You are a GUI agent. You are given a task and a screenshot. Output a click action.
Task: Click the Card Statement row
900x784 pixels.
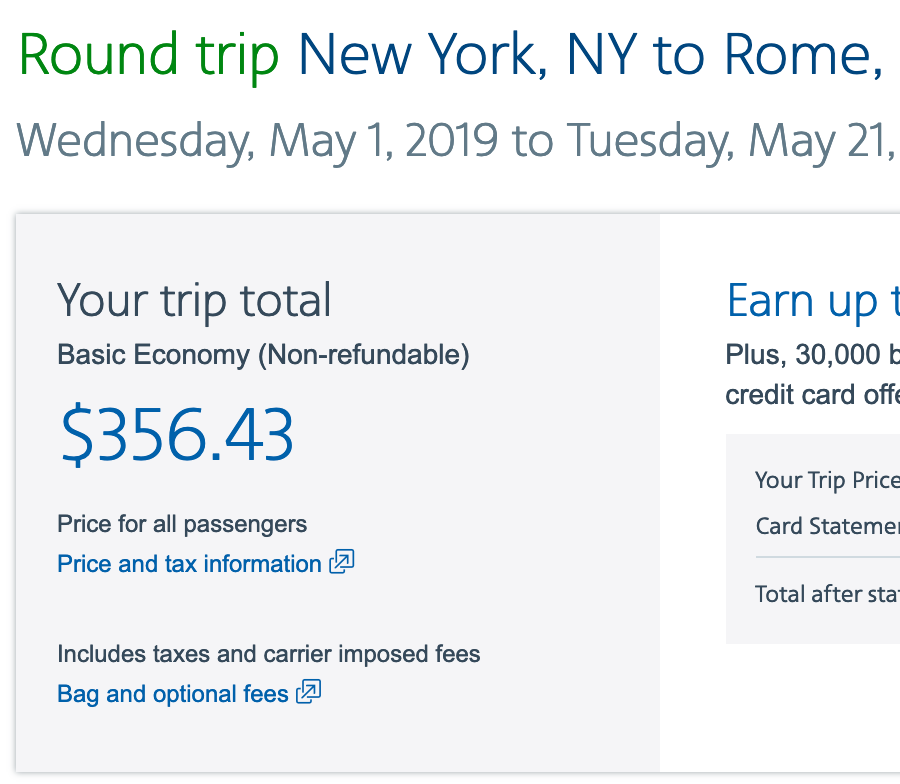[826, 526]
